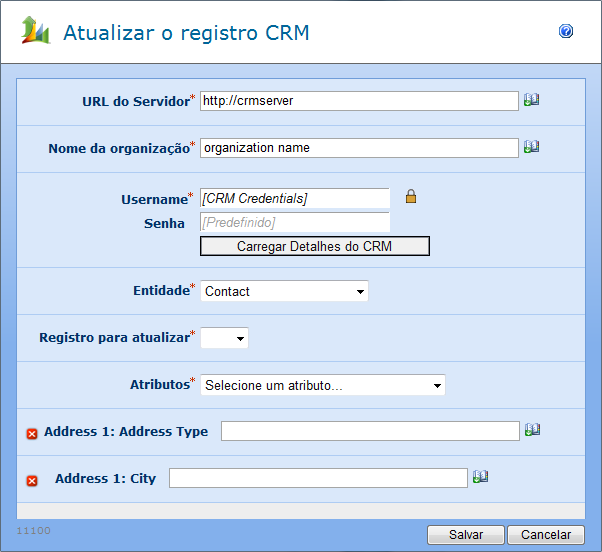Click the Address 1: City input box

point(317,478)
